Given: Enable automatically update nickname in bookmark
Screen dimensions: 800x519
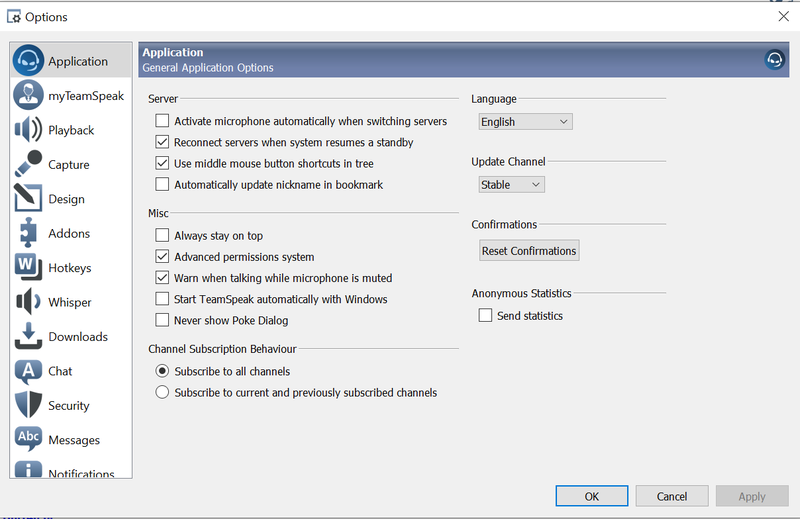Looking at the screenshot, I should pos(162,184).
